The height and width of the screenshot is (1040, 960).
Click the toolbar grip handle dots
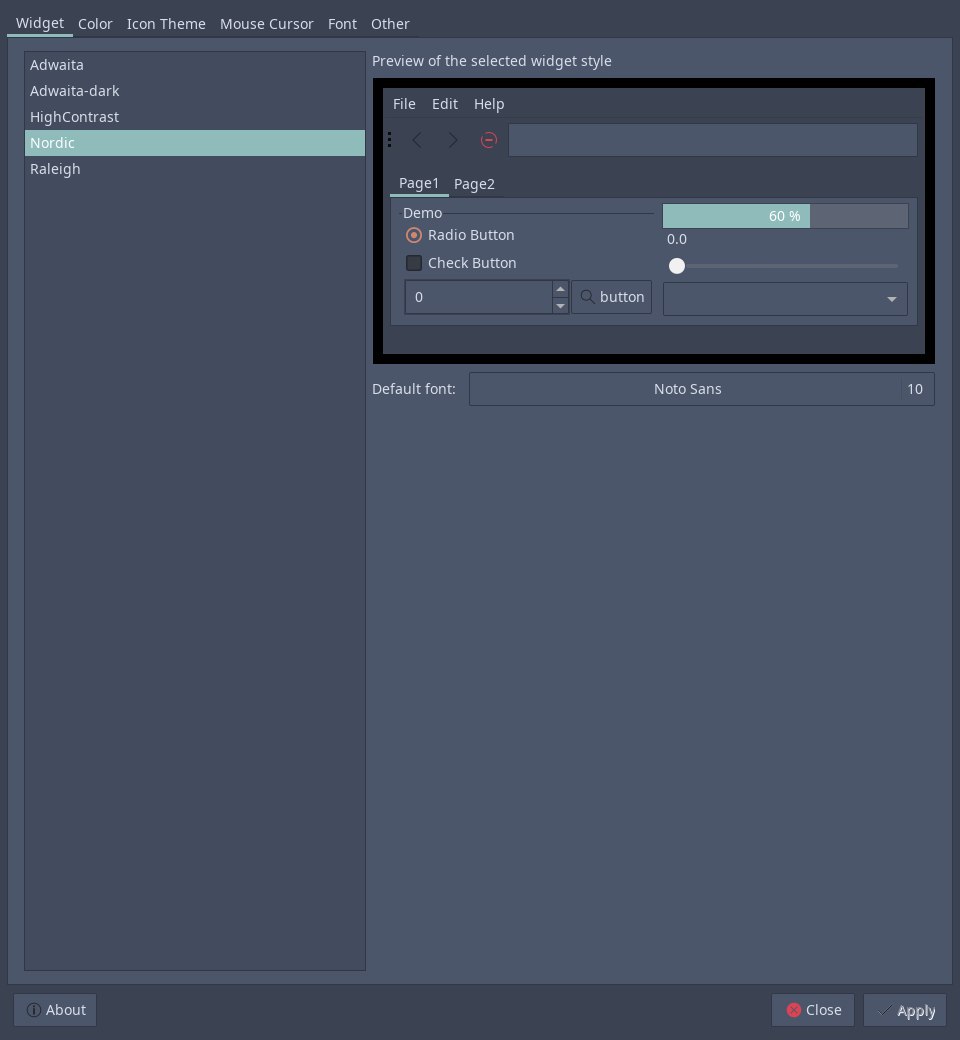(389, 139)
